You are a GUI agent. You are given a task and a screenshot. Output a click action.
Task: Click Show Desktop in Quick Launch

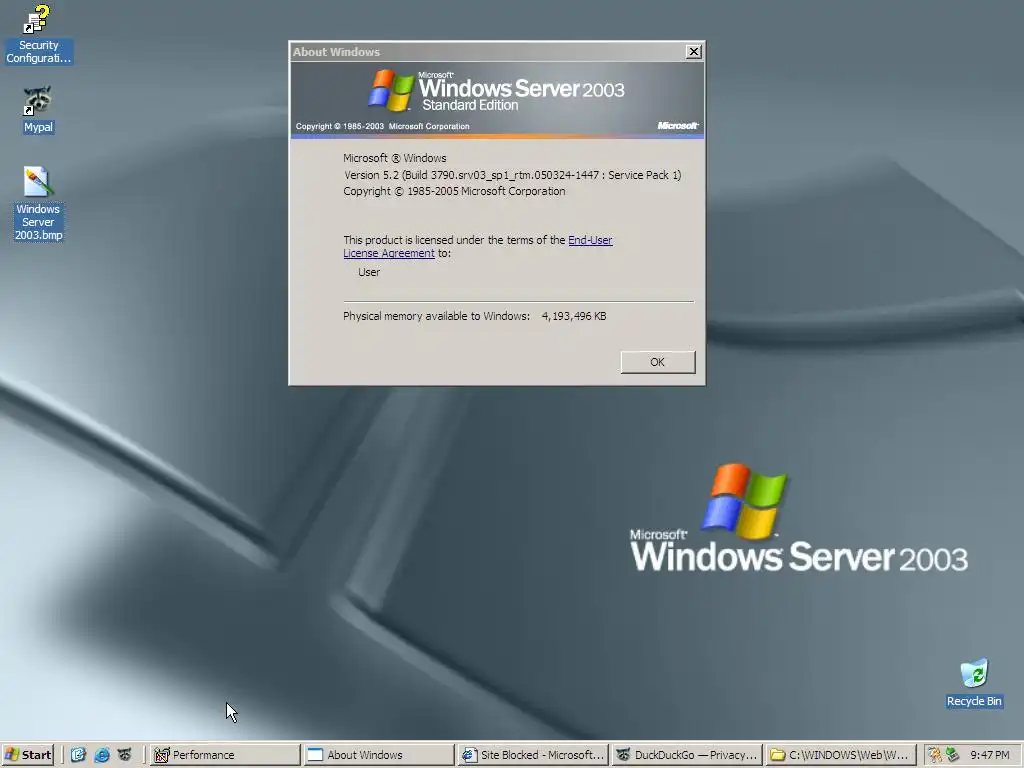point(78,755)
